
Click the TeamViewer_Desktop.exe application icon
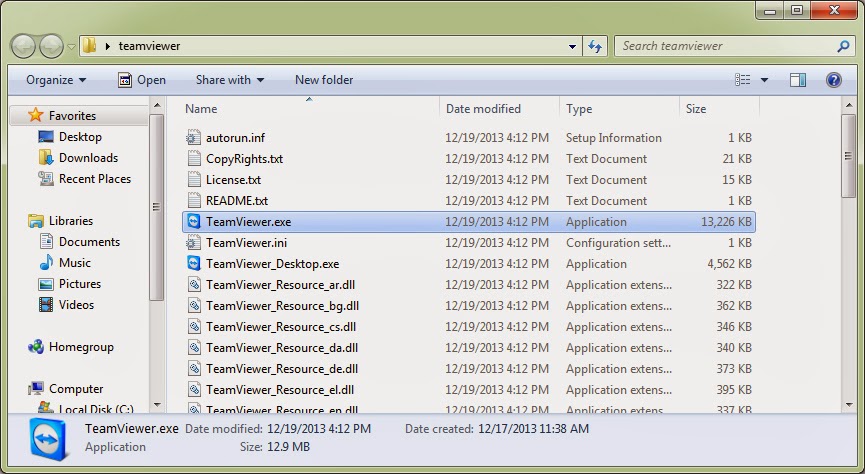pos(194,263)
